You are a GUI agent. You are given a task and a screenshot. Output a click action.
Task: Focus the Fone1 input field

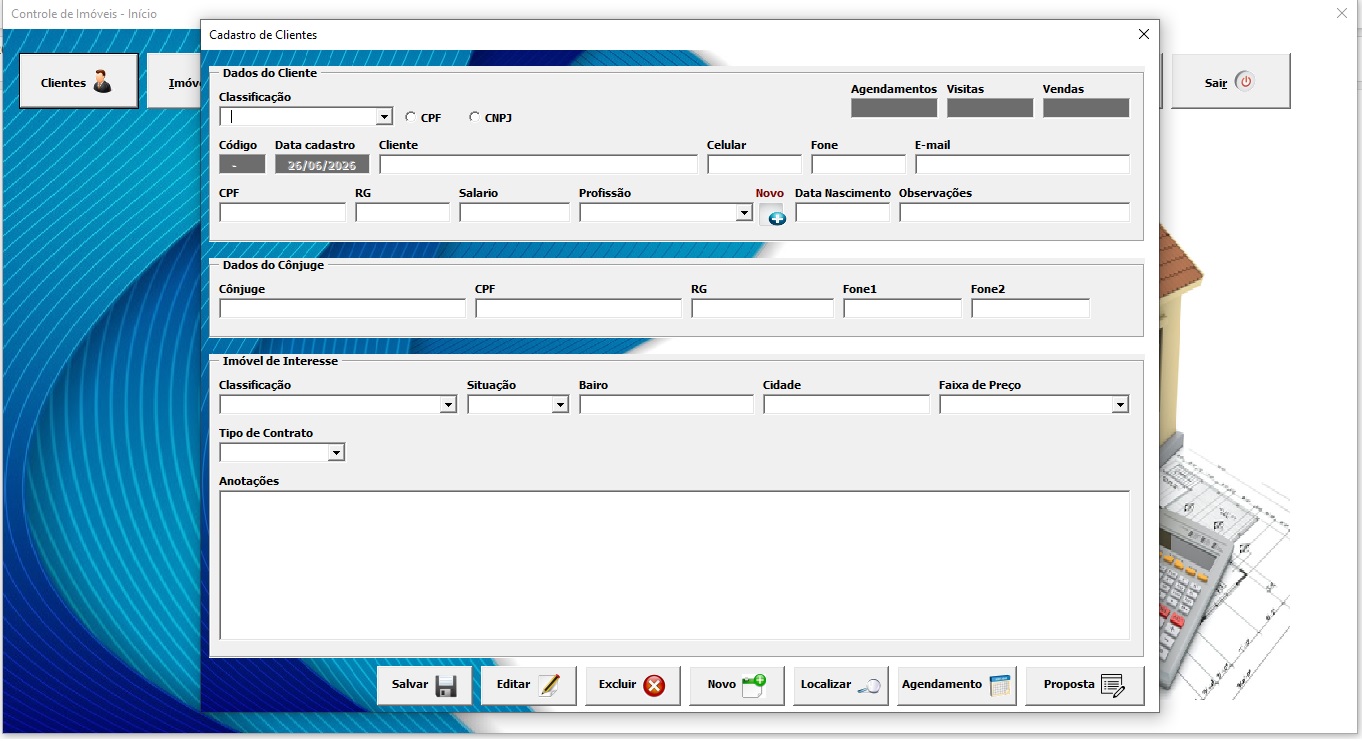click(x=902, y=308)
